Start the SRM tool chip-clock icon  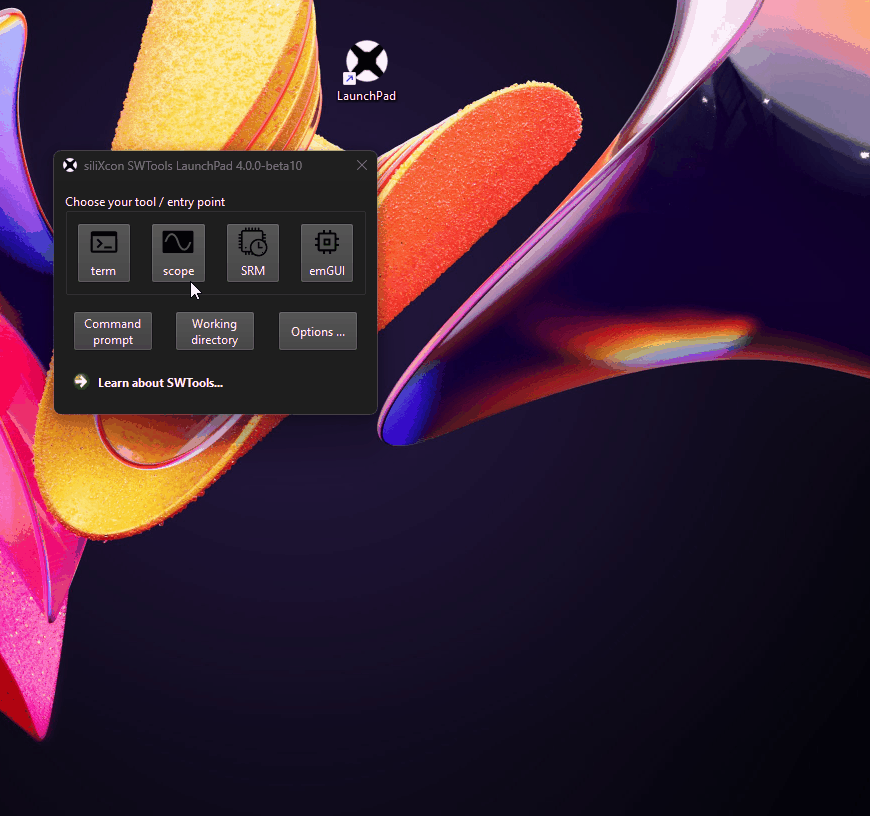252,242
